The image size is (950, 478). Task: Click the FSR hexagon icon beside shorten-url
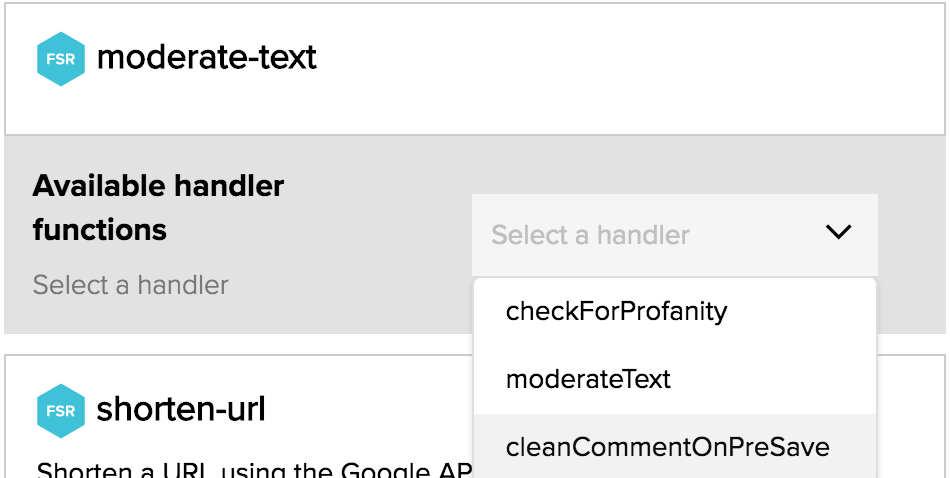[61, 411]
